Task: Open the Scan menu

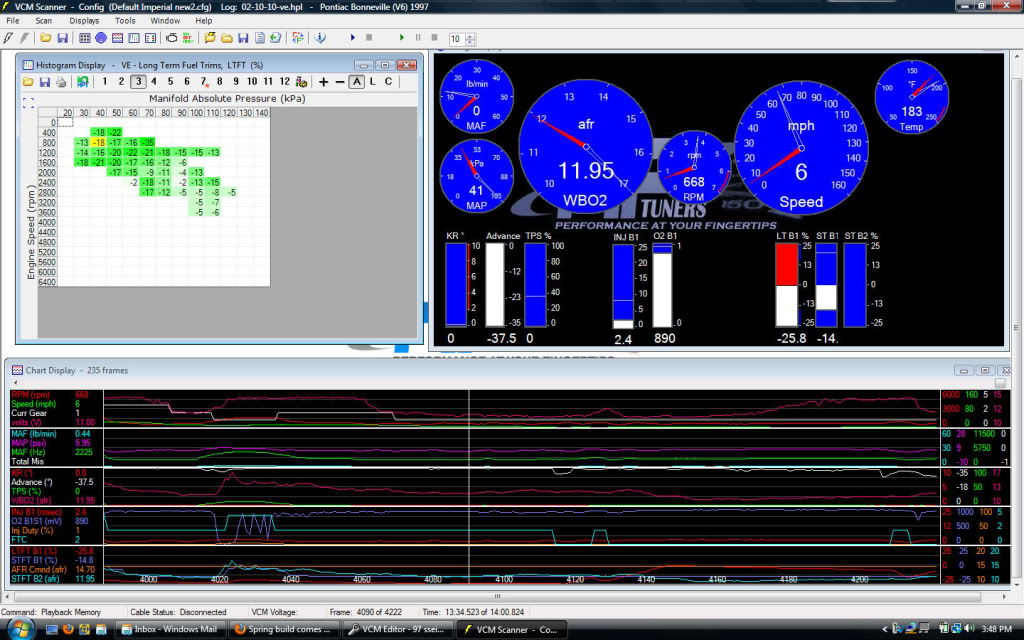Action: click(x=44, y=20)
